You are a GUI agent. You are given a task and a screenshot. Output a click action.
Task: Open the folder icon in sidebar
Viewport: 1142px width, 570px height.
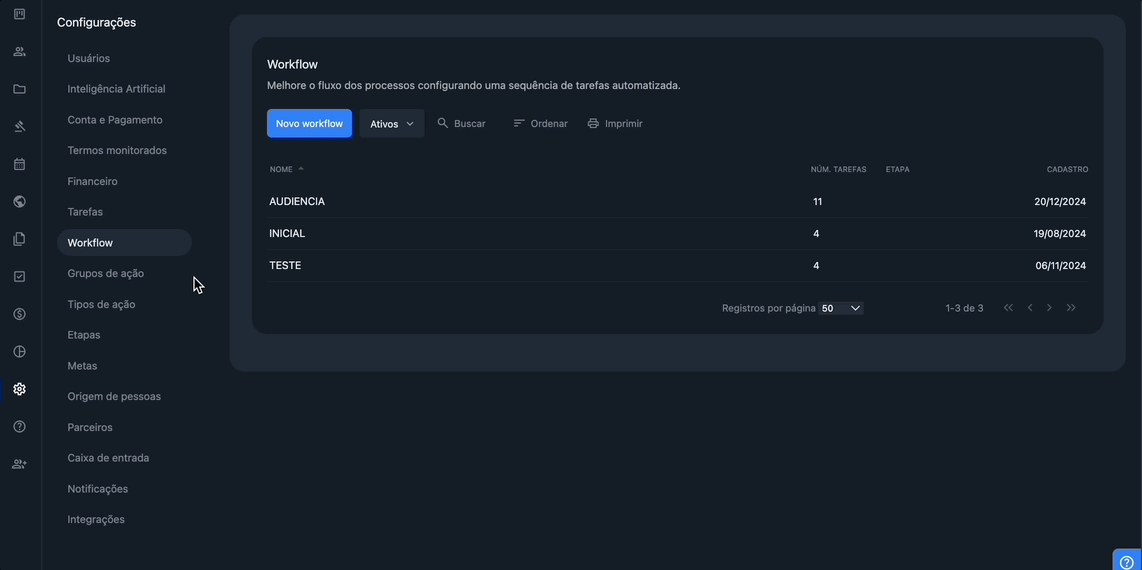[x=20, y=89]
